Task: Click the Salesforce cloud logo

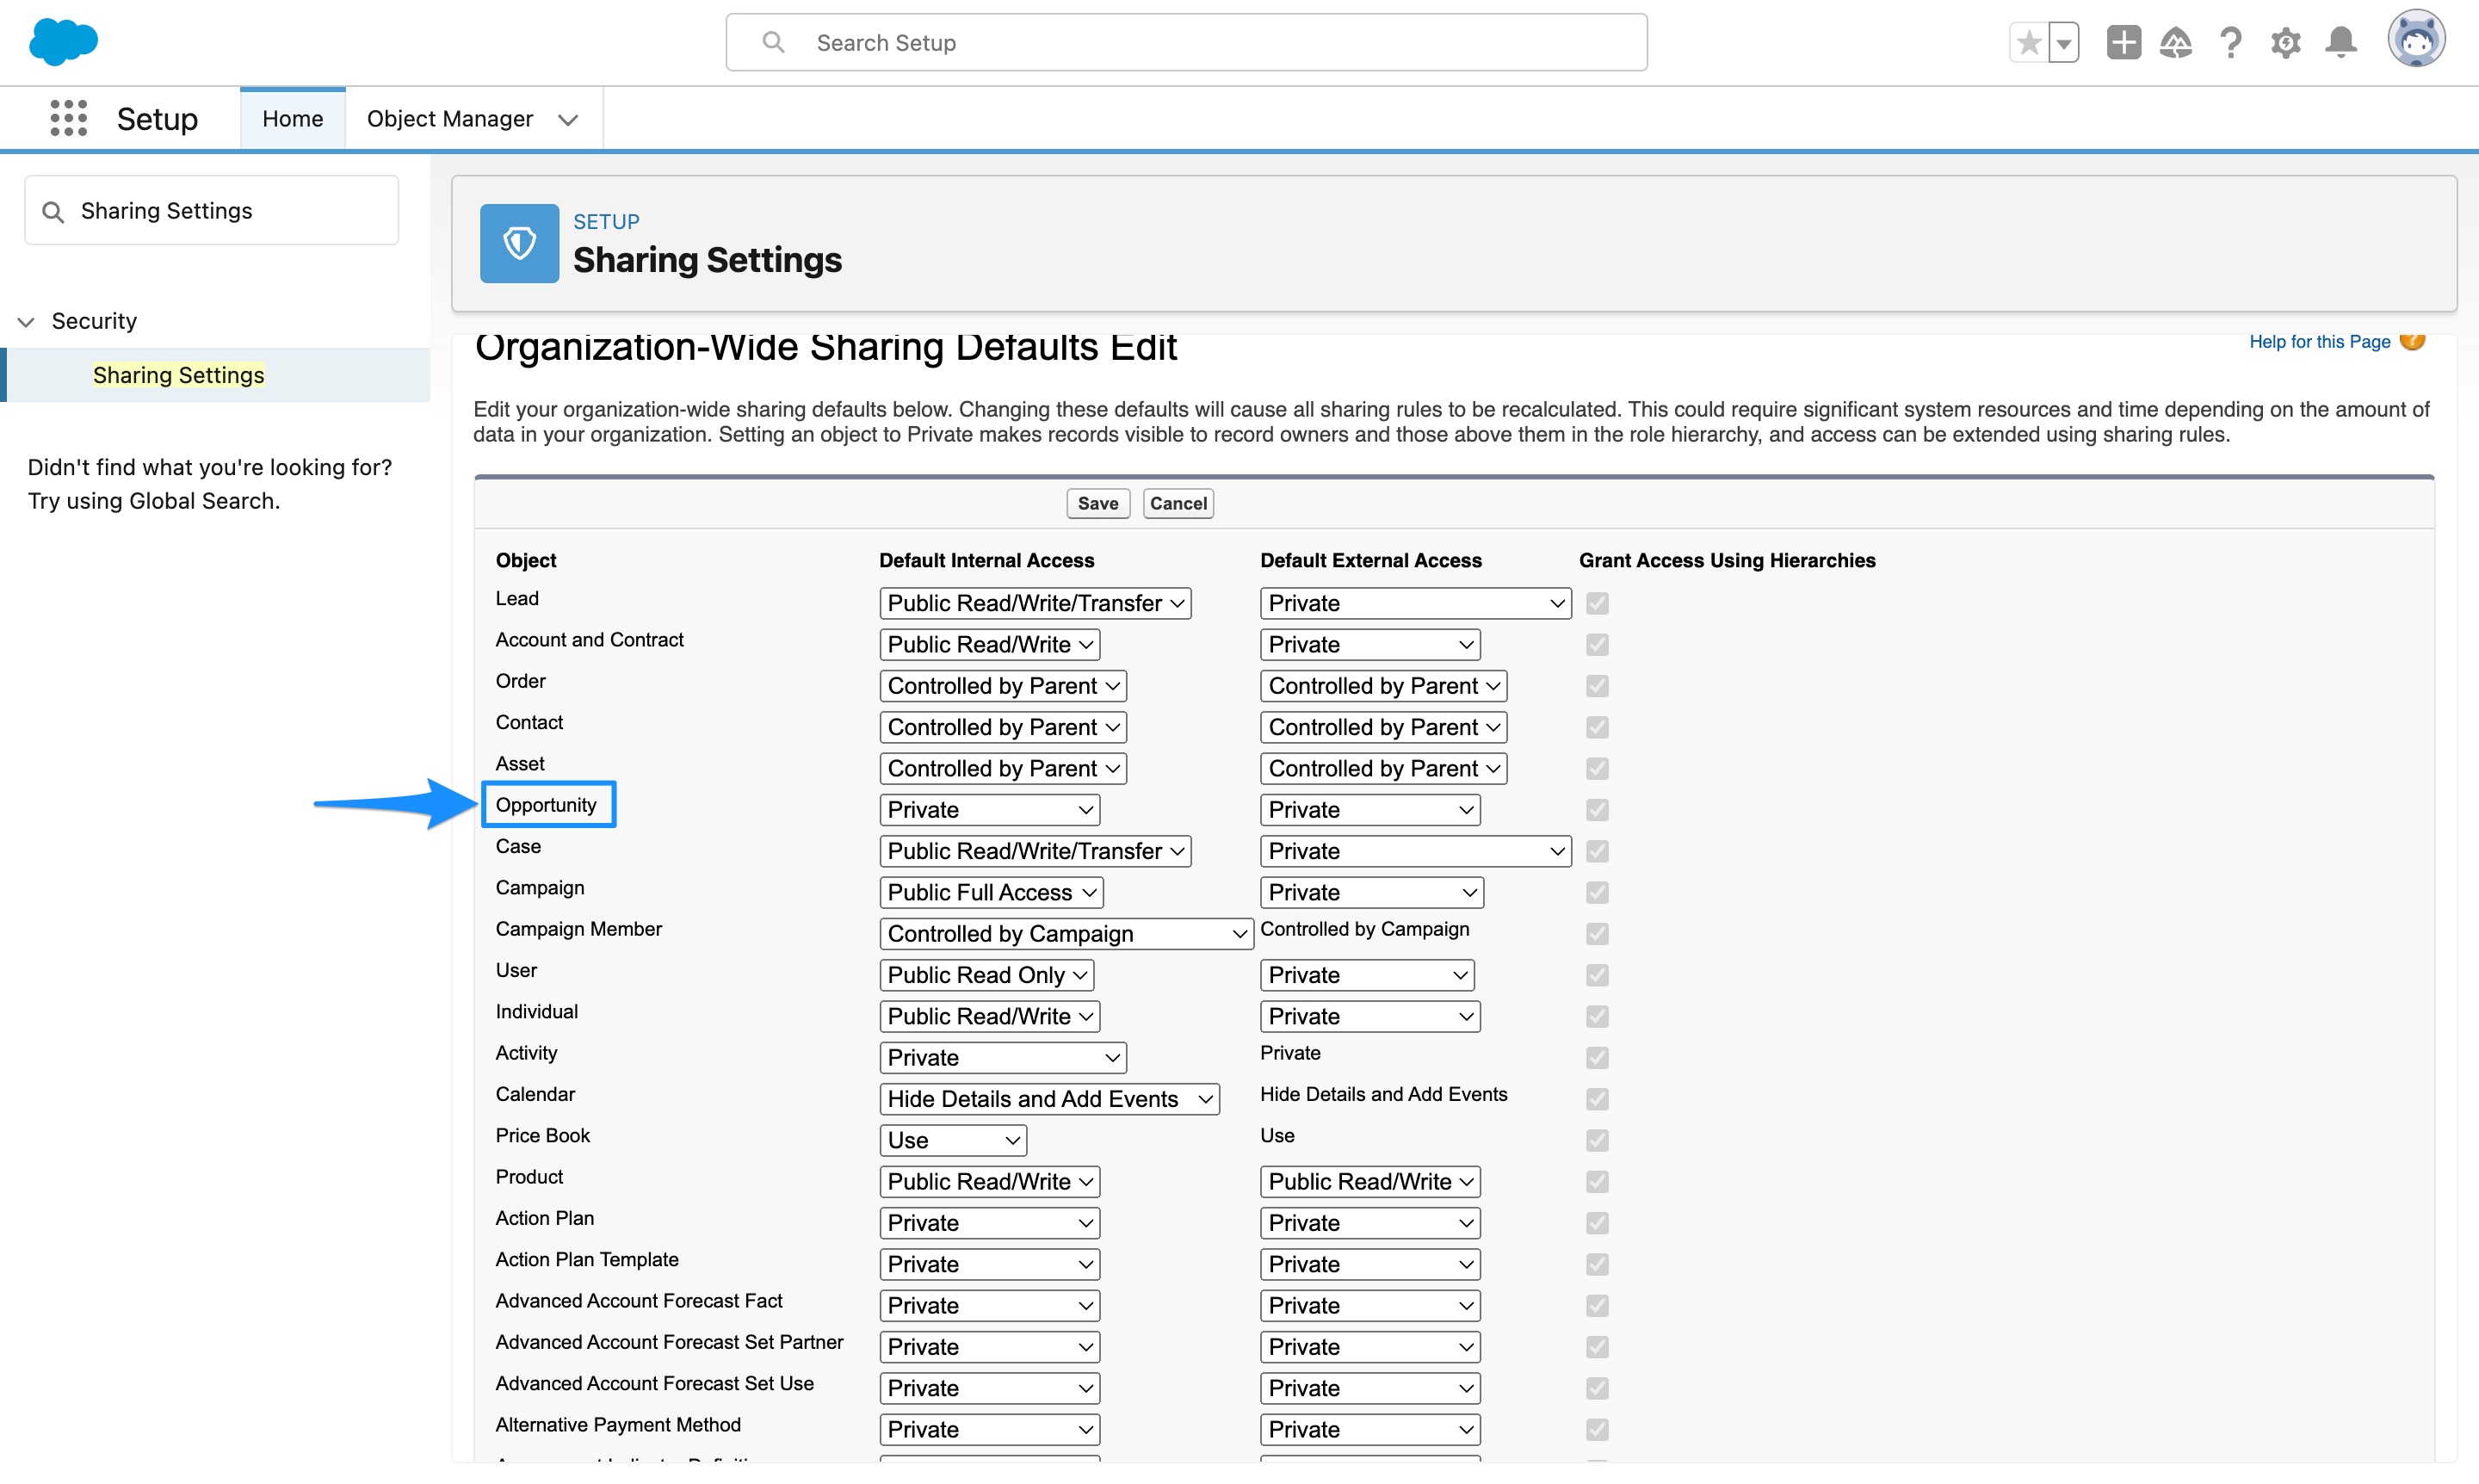Action: pyautogui.click(x=63, y=41)
